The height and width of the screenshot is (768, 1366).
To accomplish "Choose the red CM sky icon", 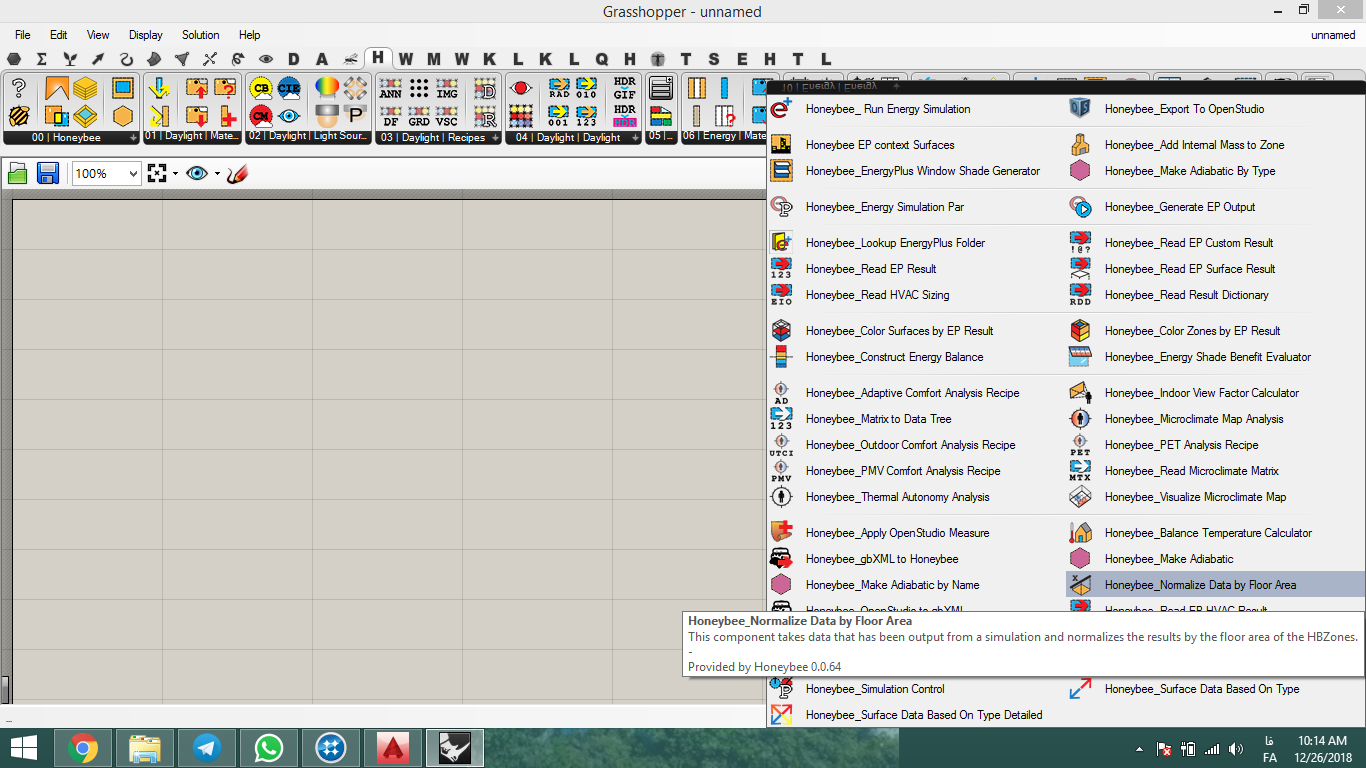I will 261,116.
